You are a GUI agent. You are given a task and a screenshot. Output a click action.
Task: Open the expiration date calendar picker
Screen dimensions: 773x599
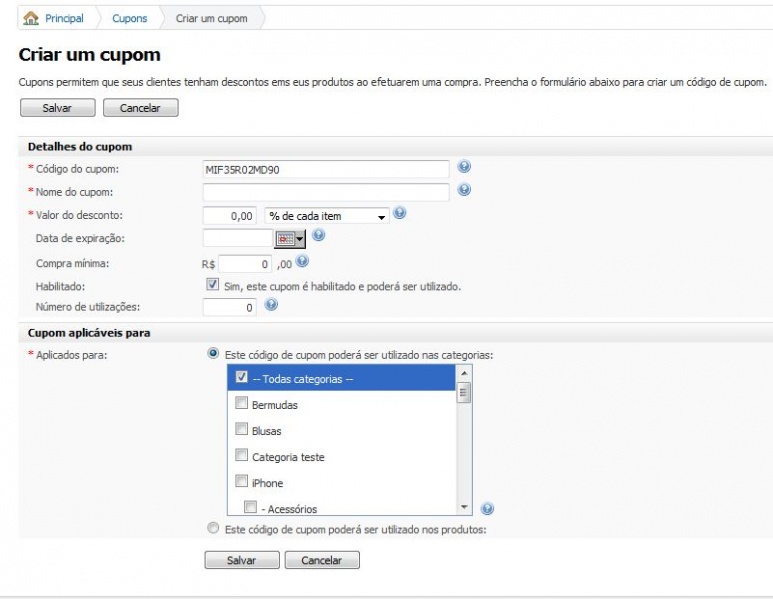tap(290, 239)
